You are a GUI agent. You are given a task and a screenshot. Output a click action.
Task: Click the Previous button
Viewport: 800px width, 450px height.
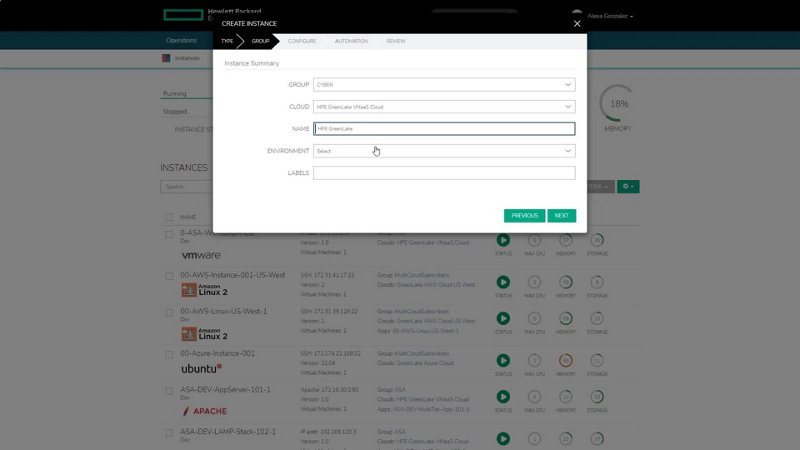(x=524, y=216)
